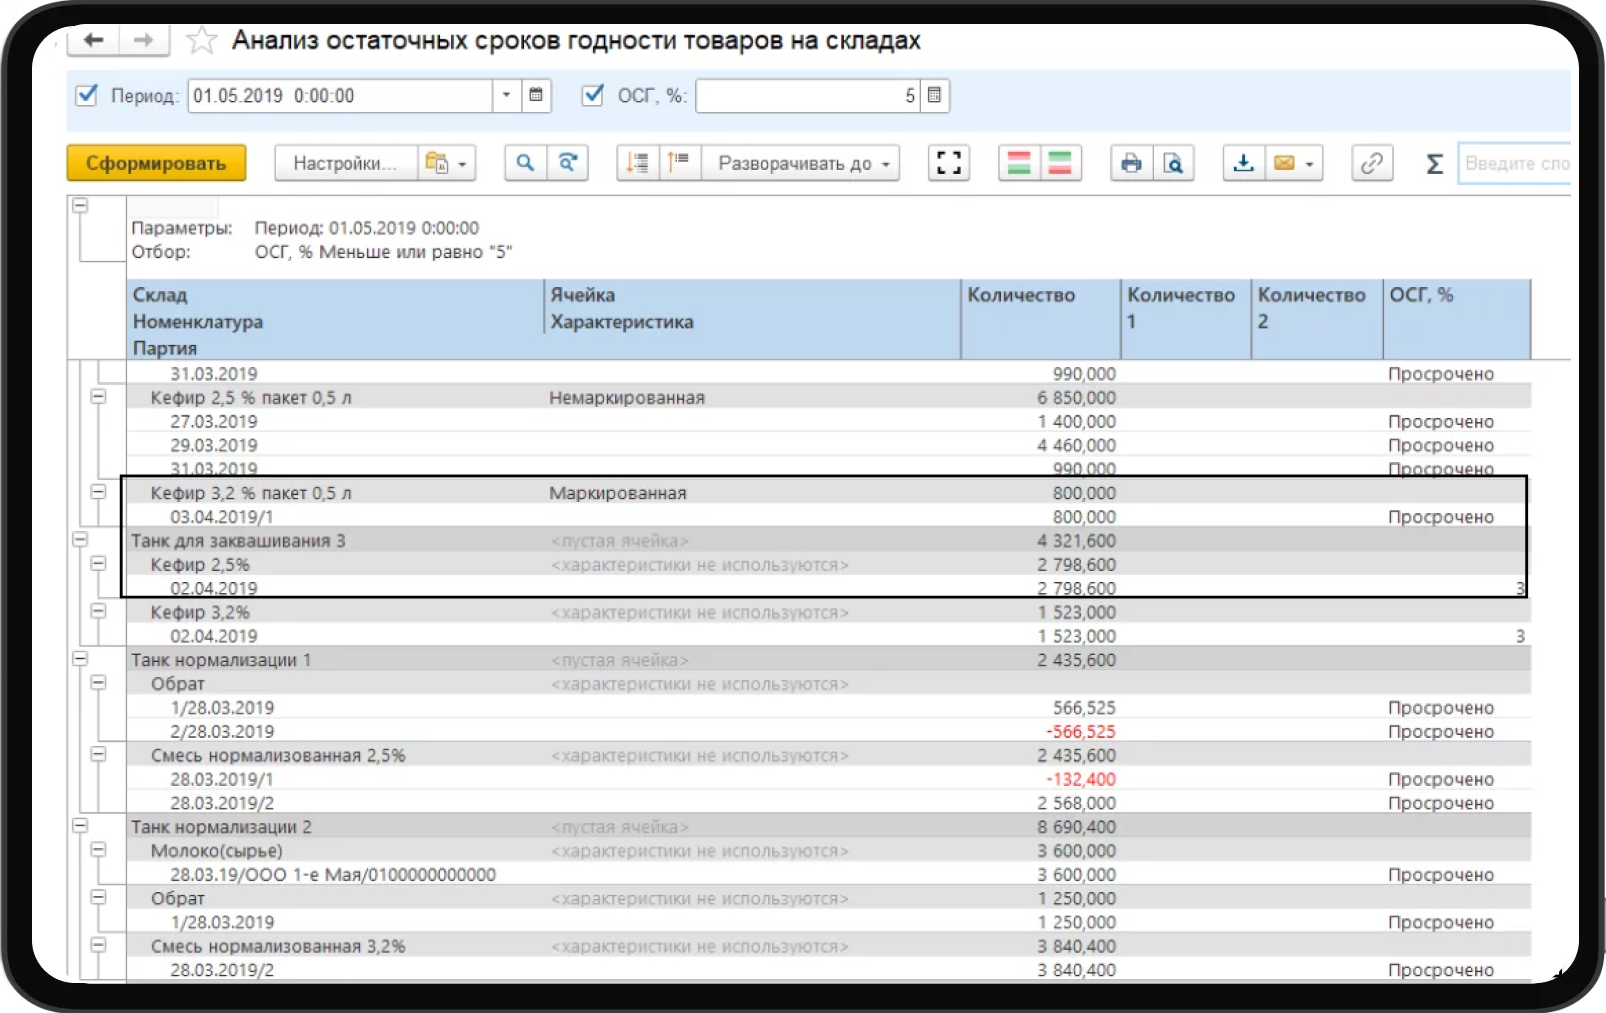Collapse the Кефир 3,2 % пакет row
1606x1013 pixels.
(x=98, y=492)
